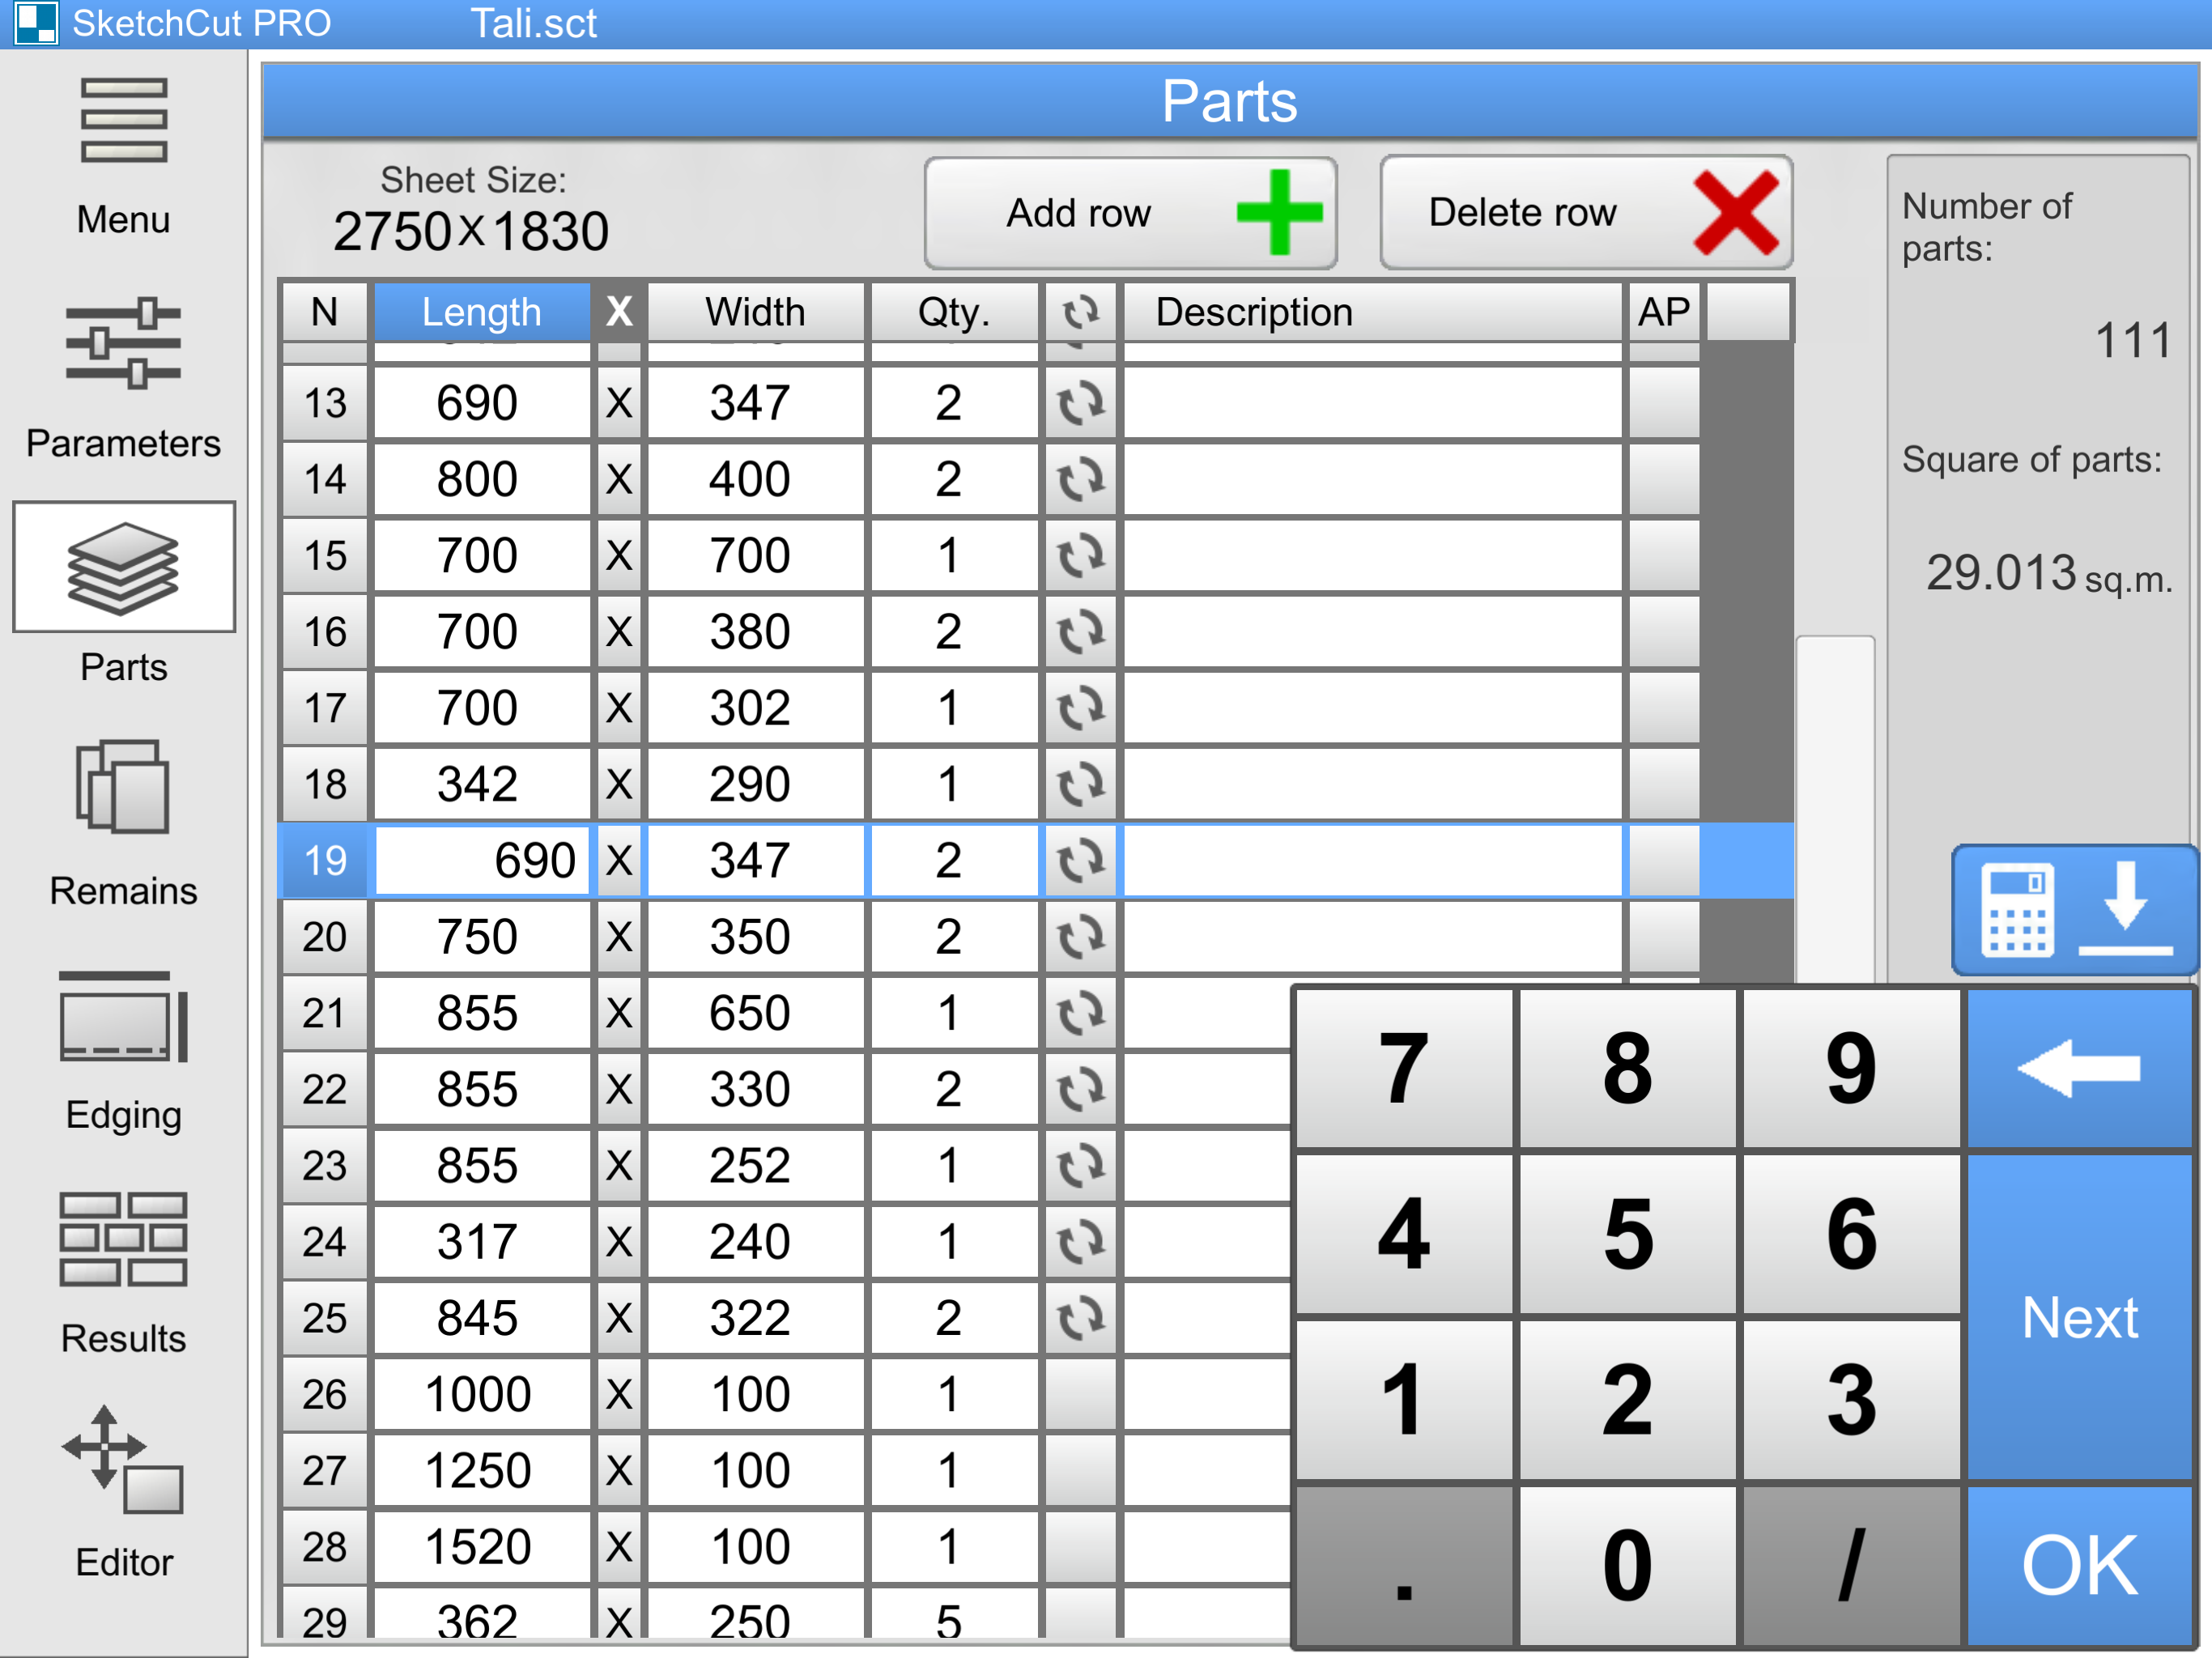Click X swap header between Length and Width
The image size is (2212, 1658).
pyautogui.click(x=619, y=312)
